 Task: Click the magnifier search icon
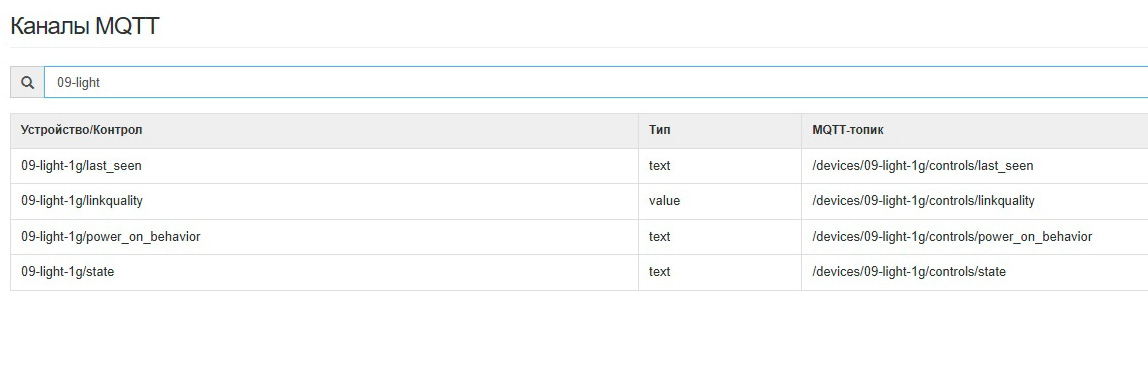point(27,83)
